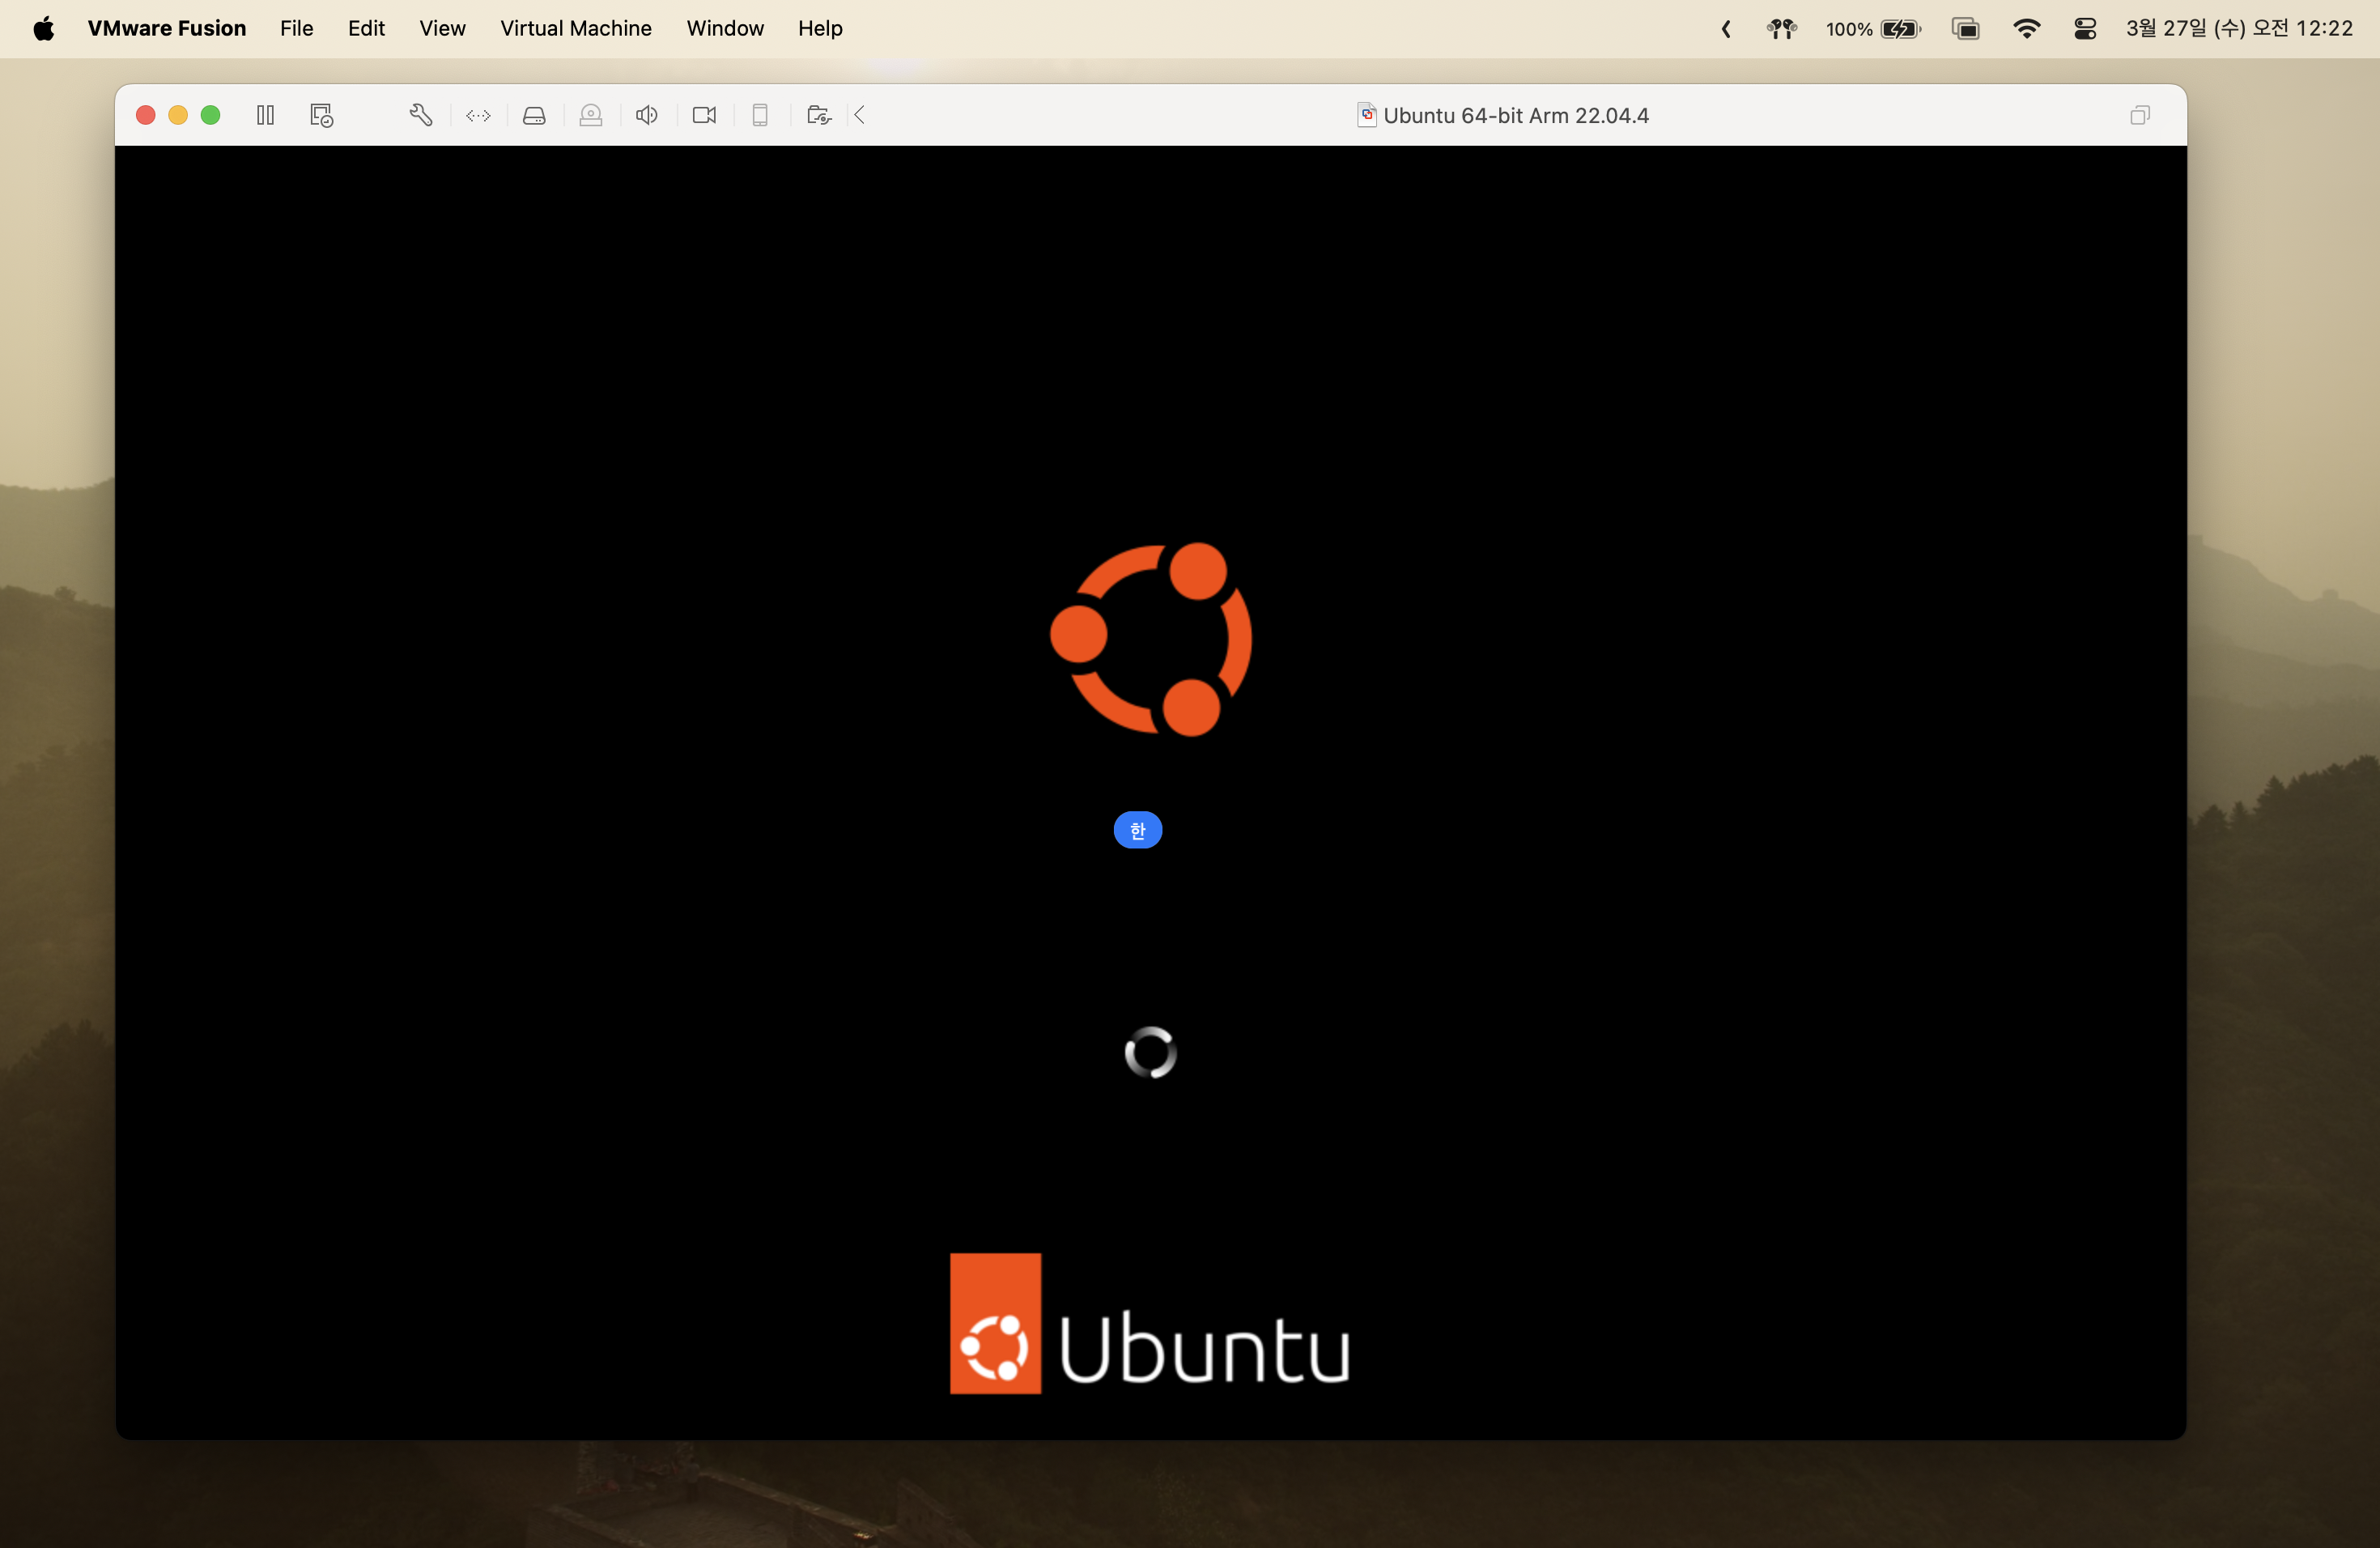
Task: Click the date and time in the menu bar
Action: pos(2239,28)
